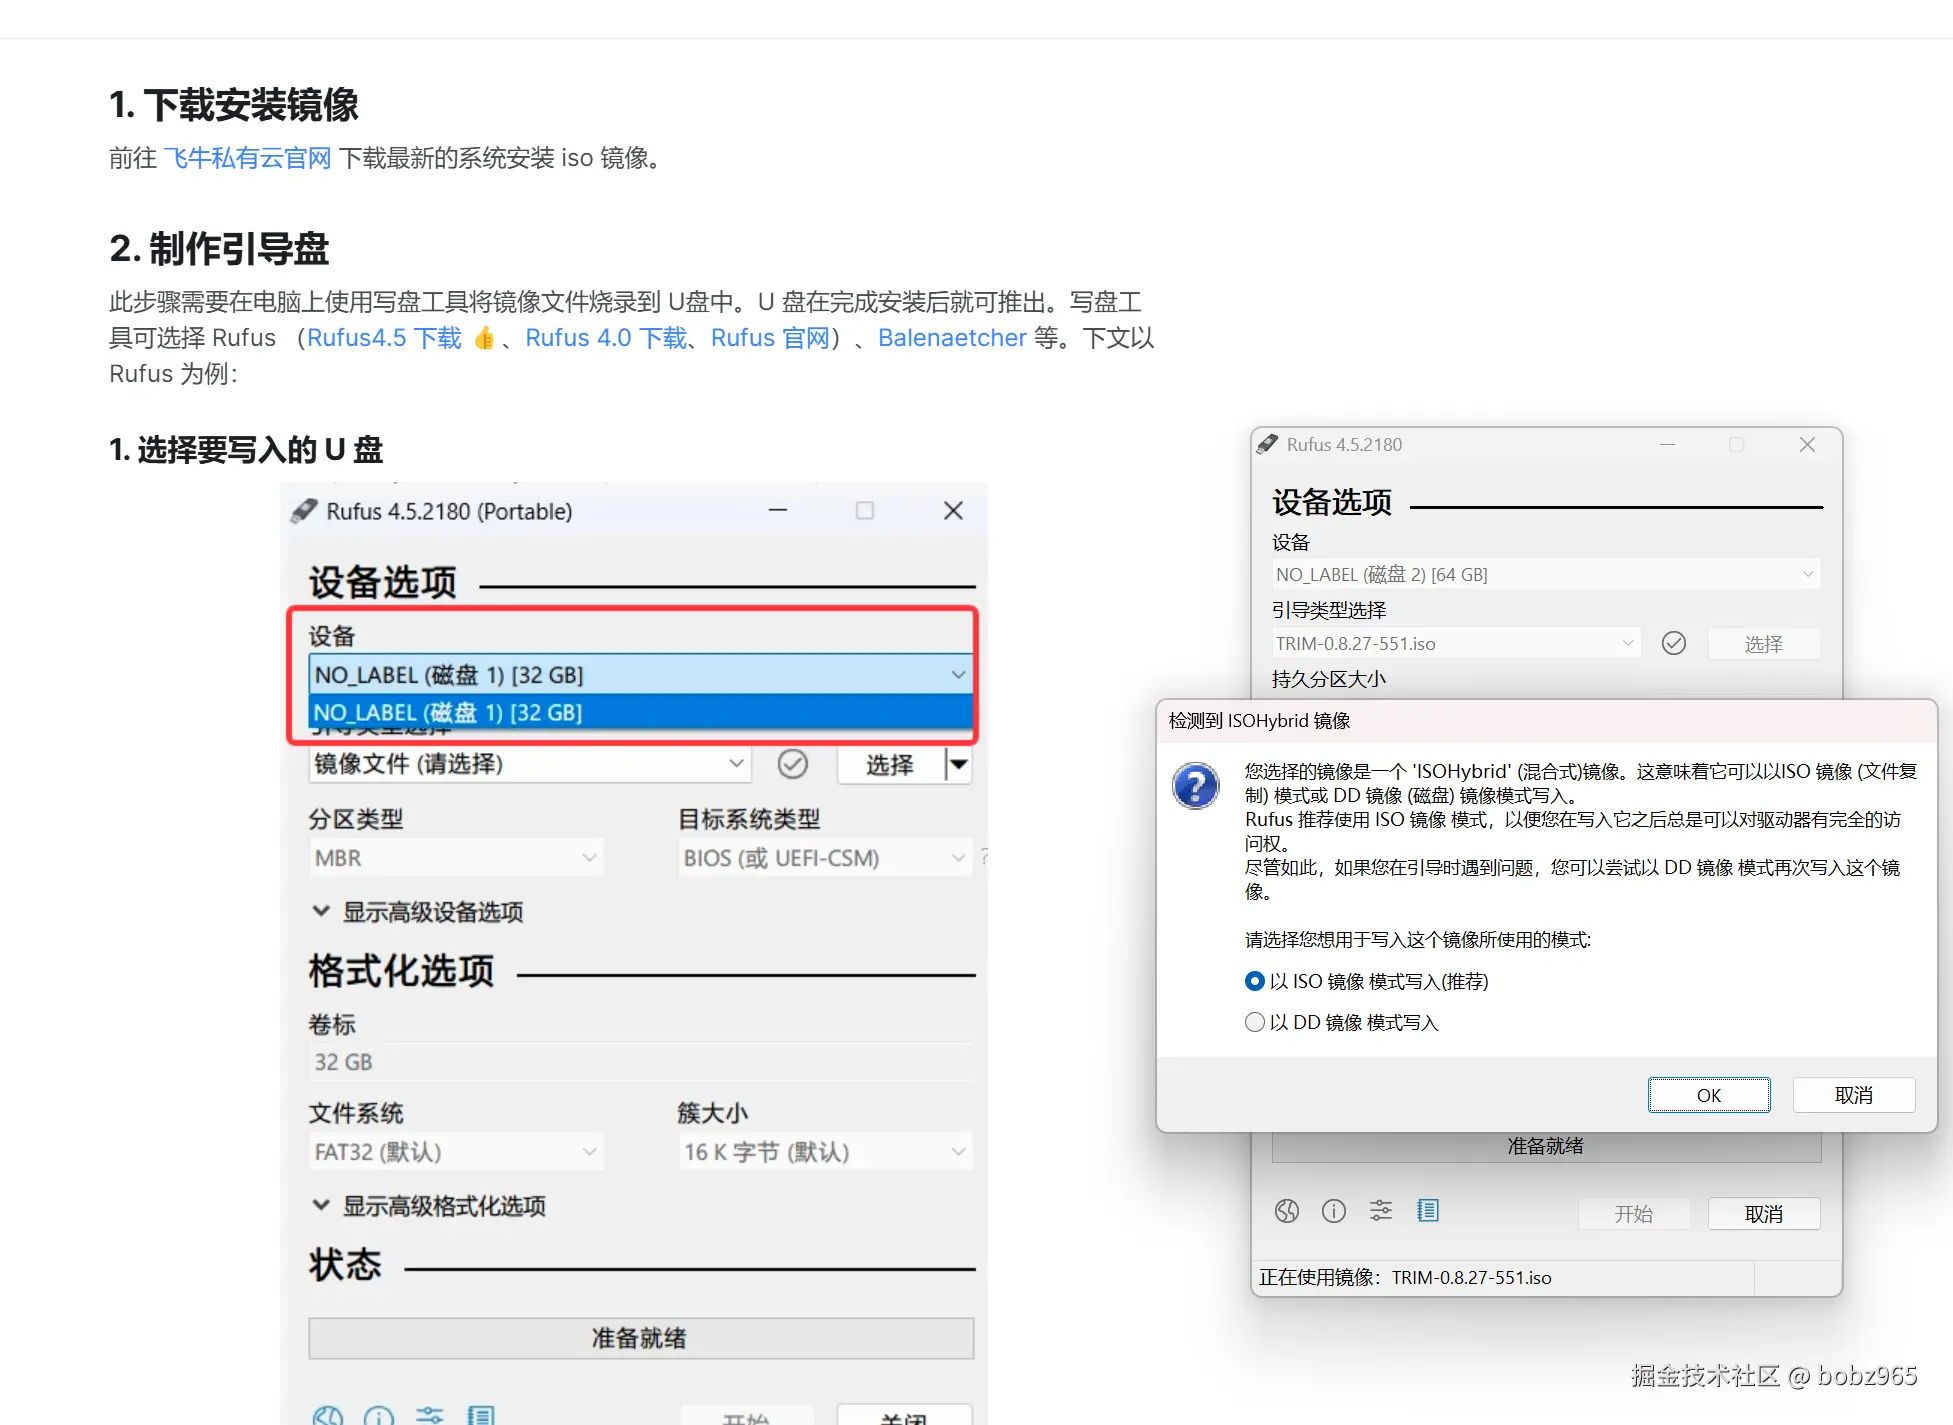Select highlighted NO_LABEL (磁盘 1) [32 GB] list entry
Screen dimensions: 1953x1425
(640, 712)
